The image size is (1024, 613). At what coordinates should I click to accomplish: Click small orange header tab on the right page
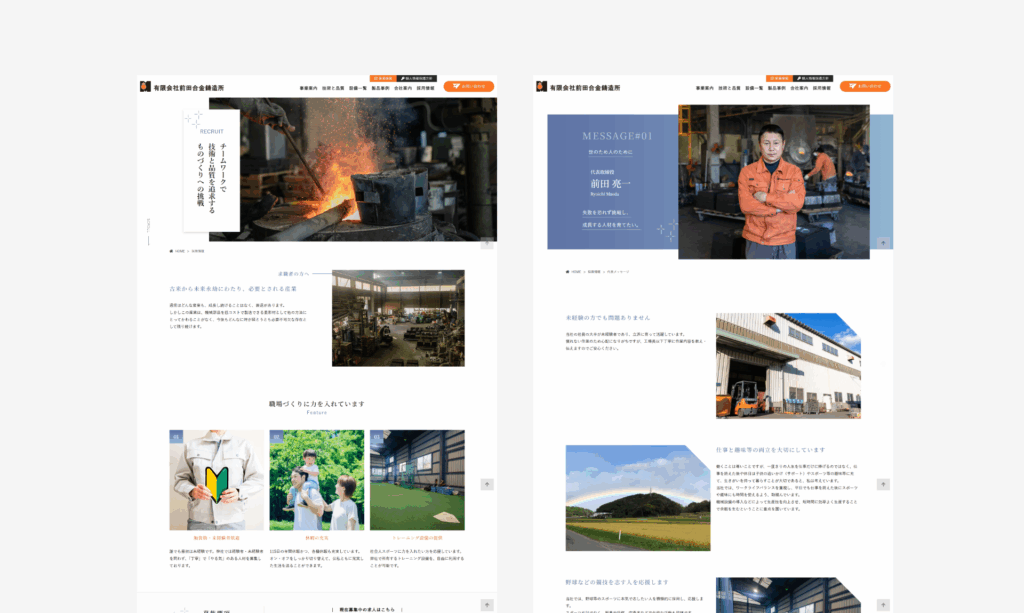pos(779,77)
